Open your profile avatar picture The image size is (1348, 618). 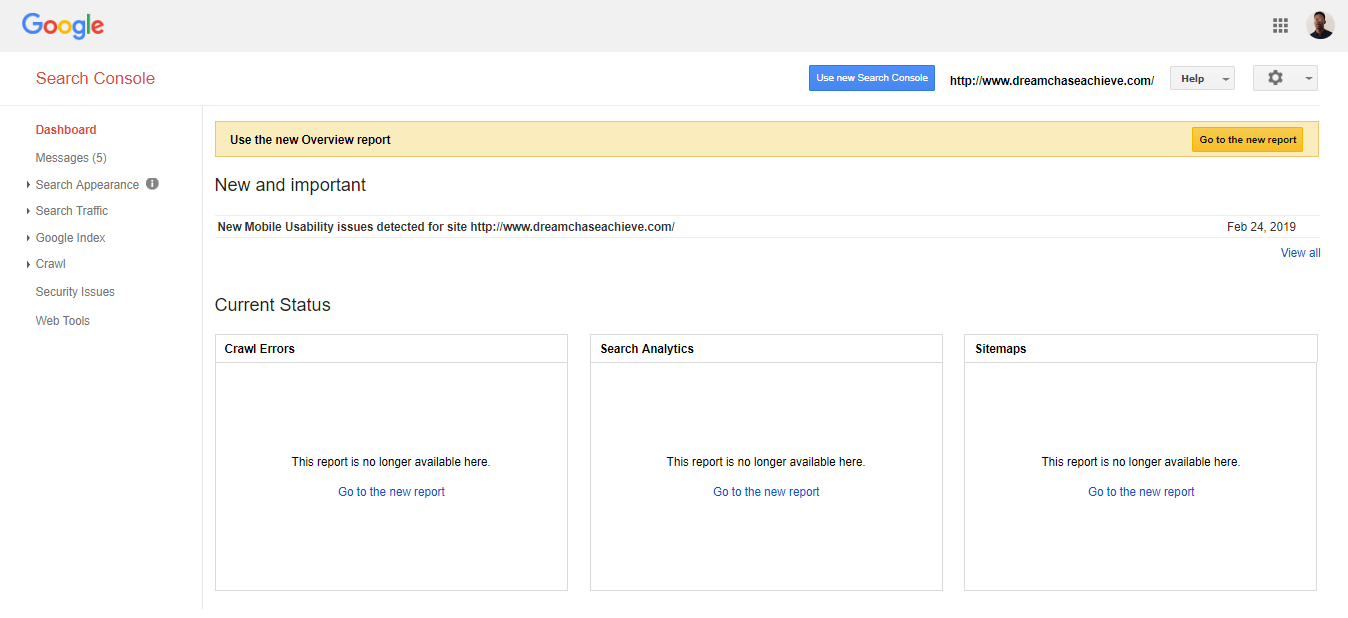1320,25
